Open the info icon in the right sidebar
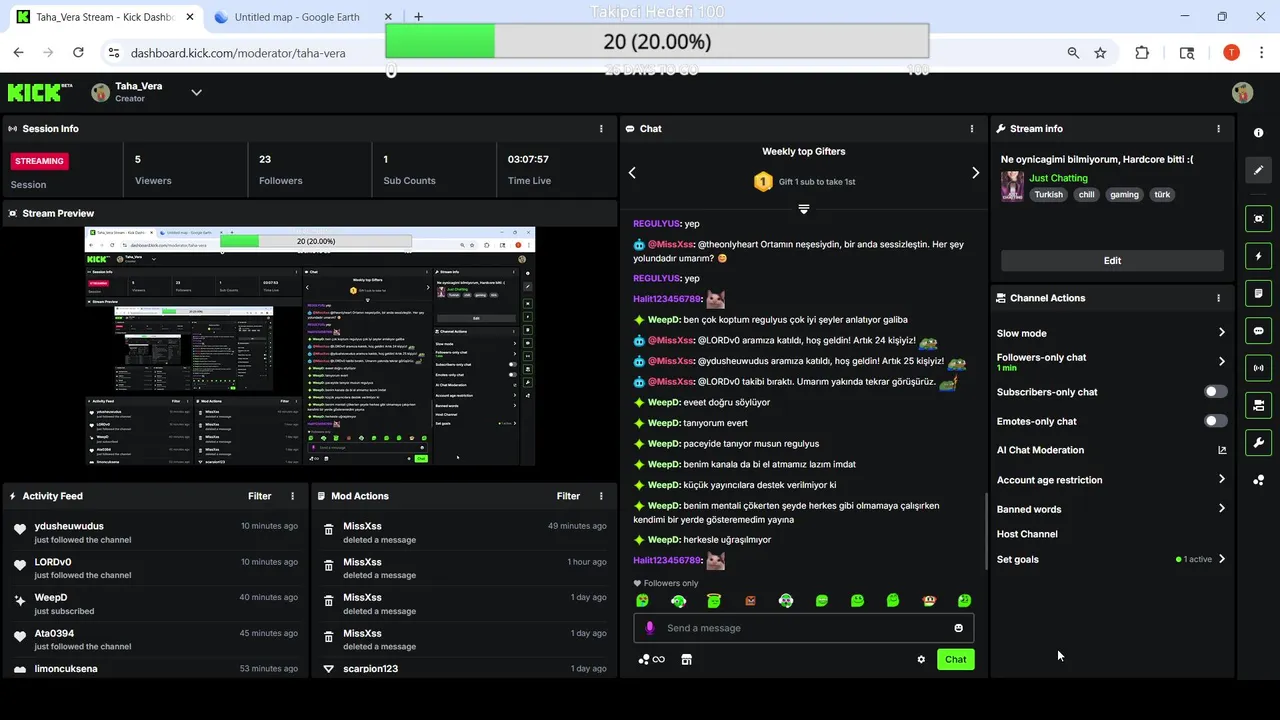Screen dimensions: 1280x720 point(1258,133)
